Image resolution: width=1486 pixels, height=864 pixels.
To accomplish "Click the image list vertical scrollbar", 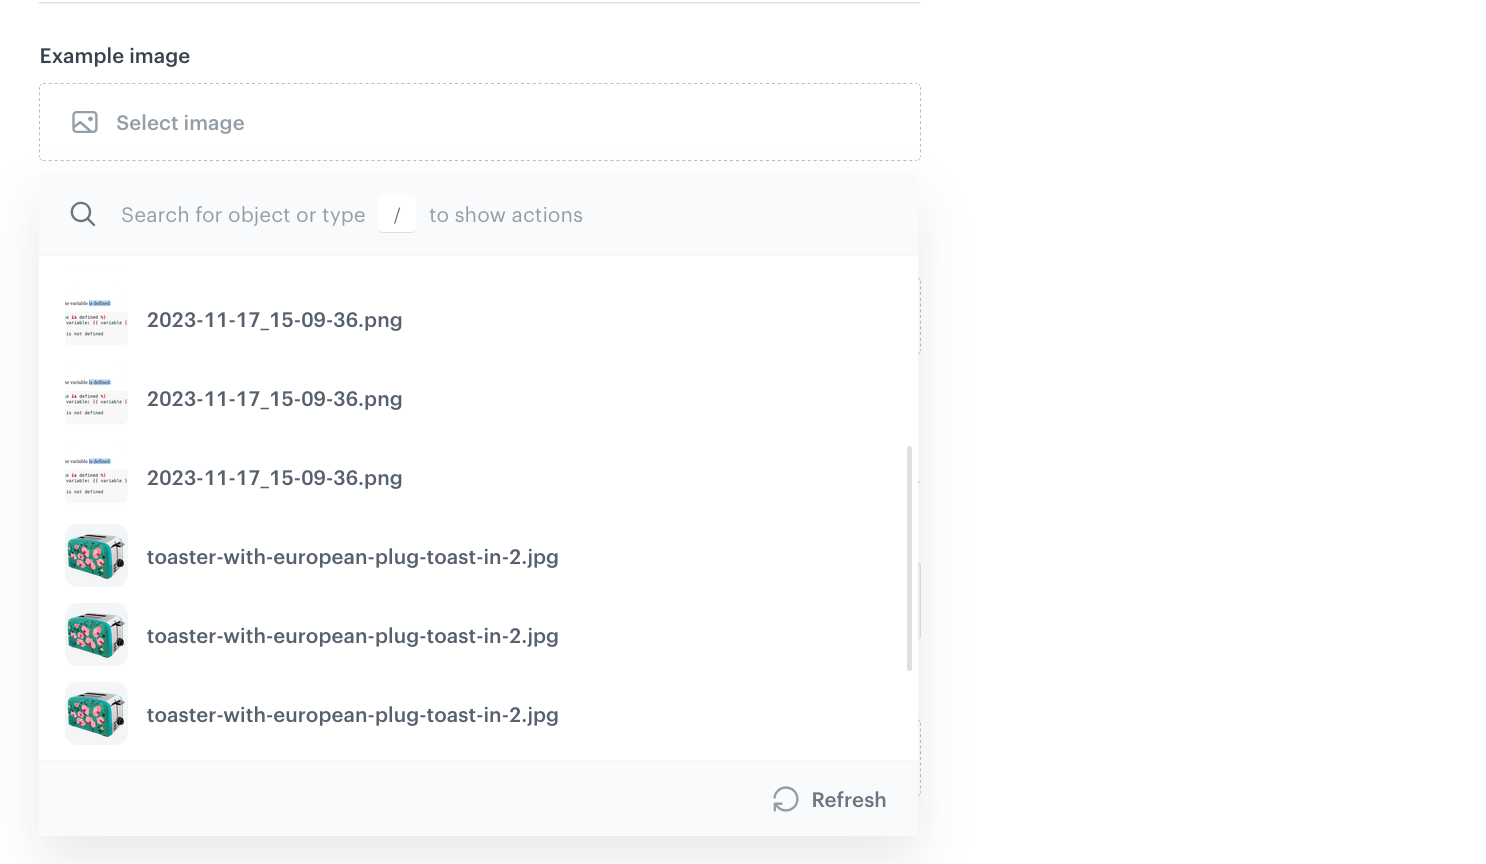I will (x=909, y=558).
